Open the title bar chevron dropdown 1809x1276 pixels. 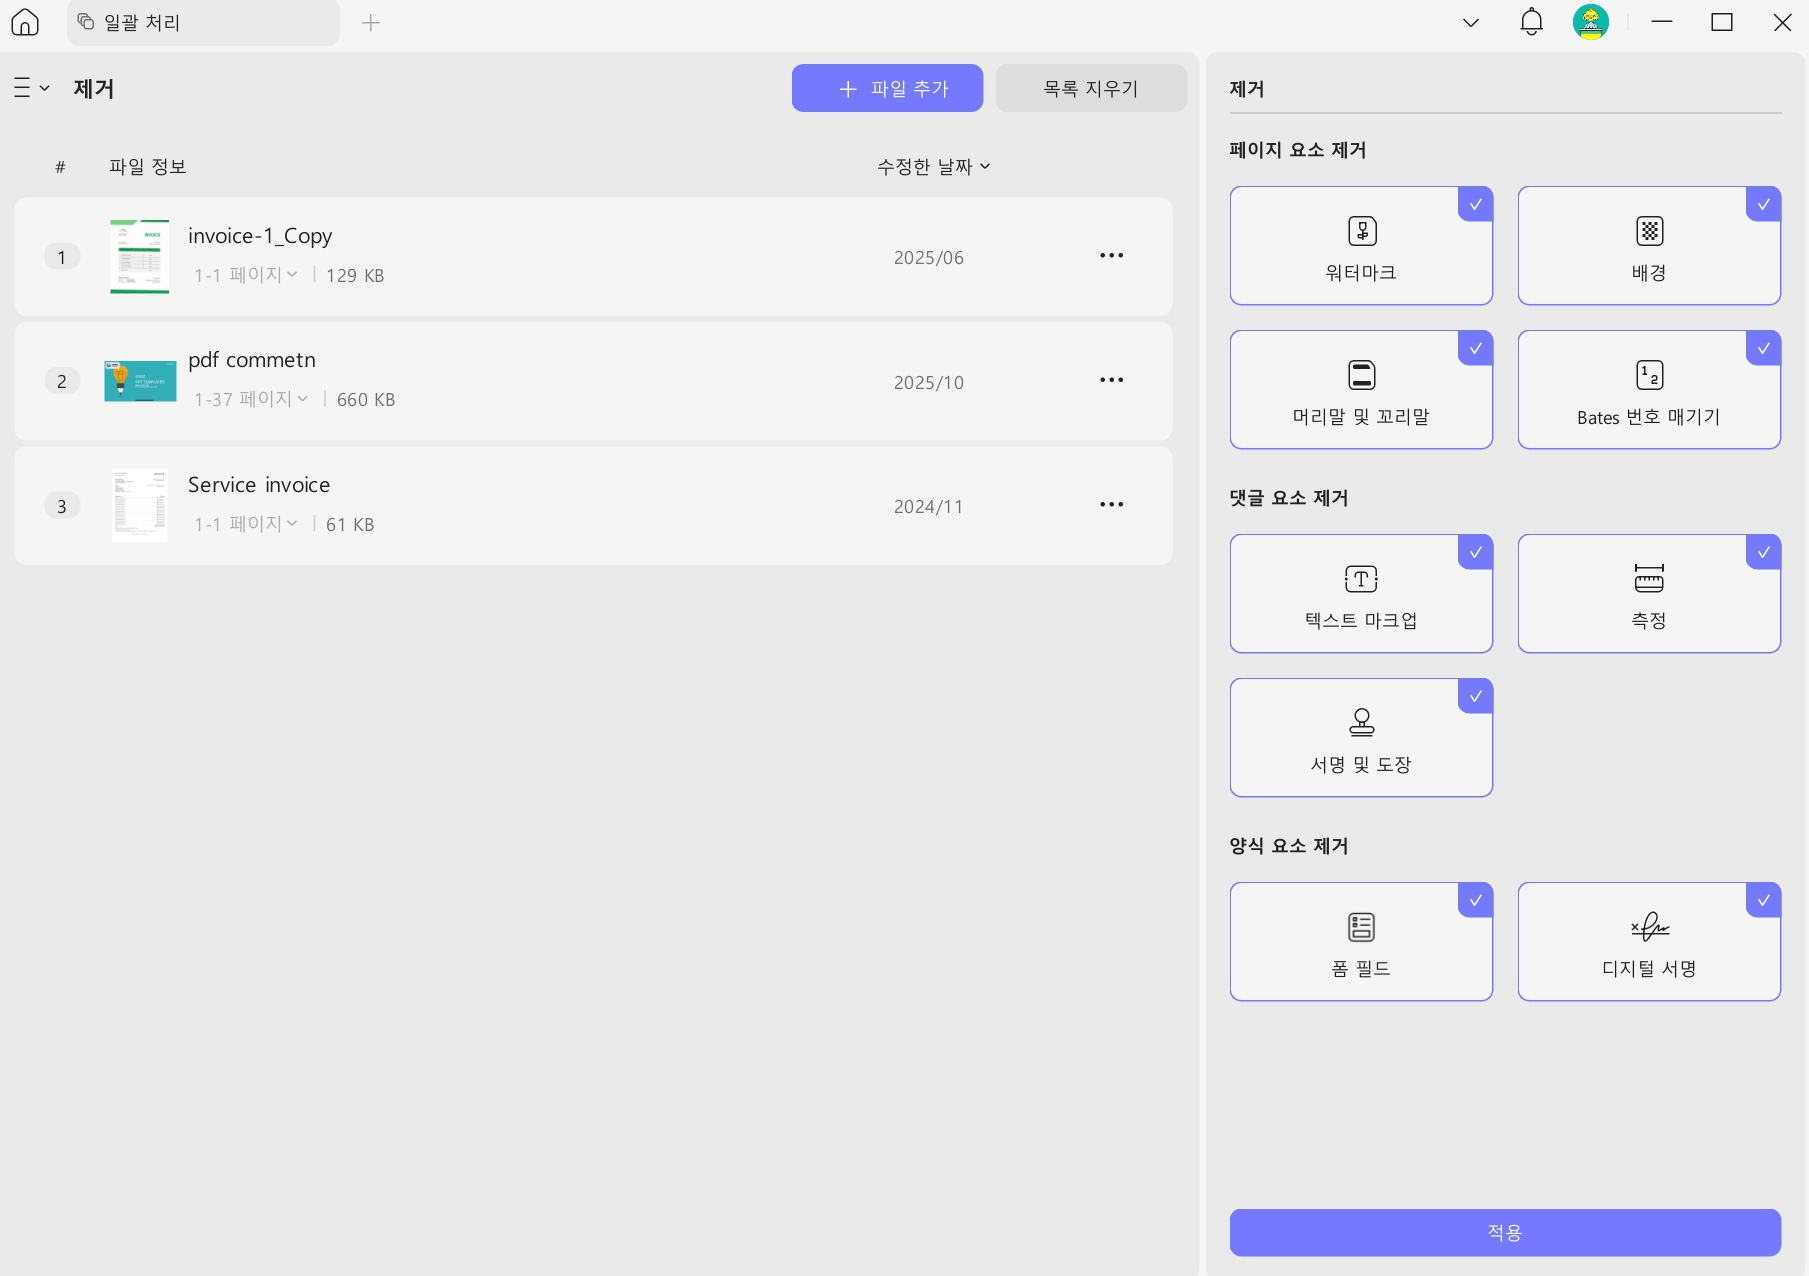click(1470, 22)
